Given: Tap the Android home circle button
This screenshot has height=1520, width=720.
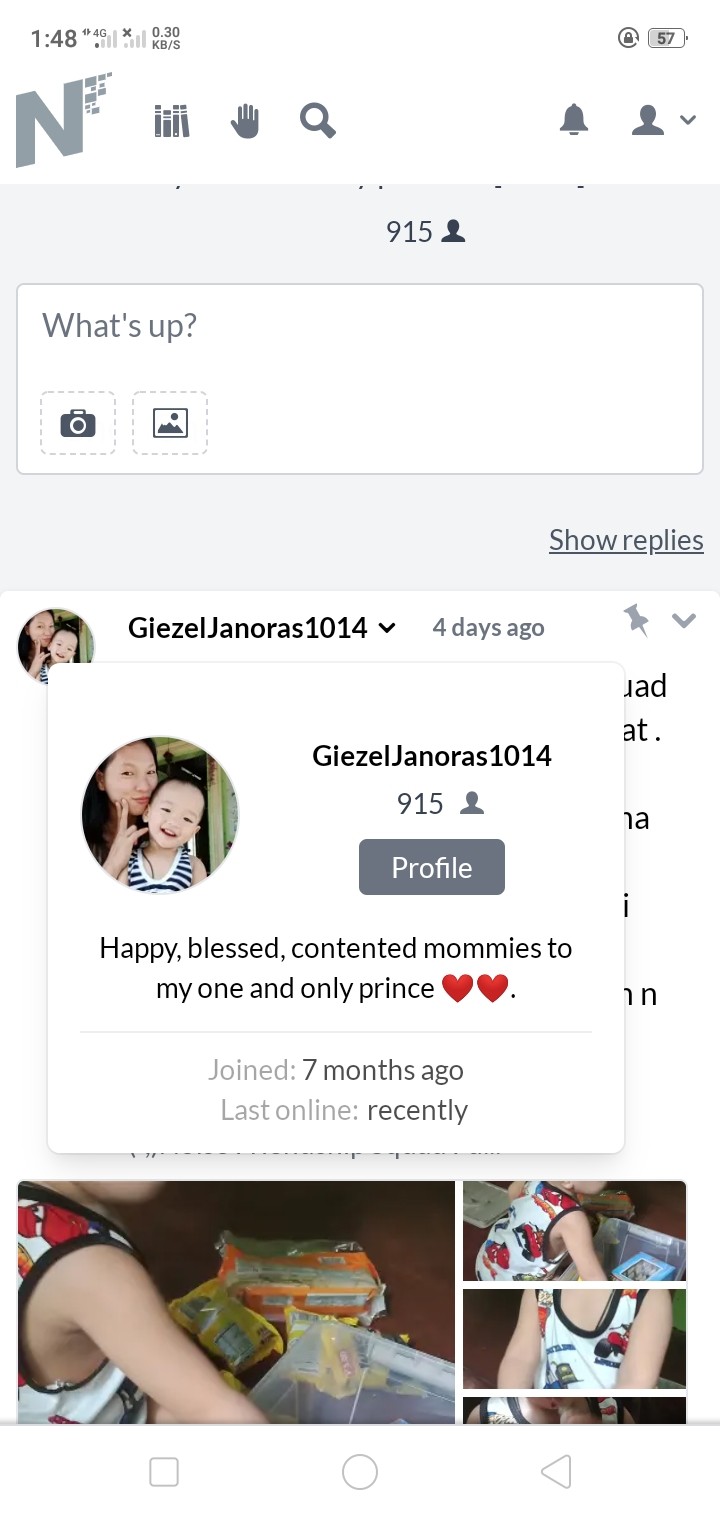Looking at the screenshot, I should pyautogui.click(x=360, y=1471).
